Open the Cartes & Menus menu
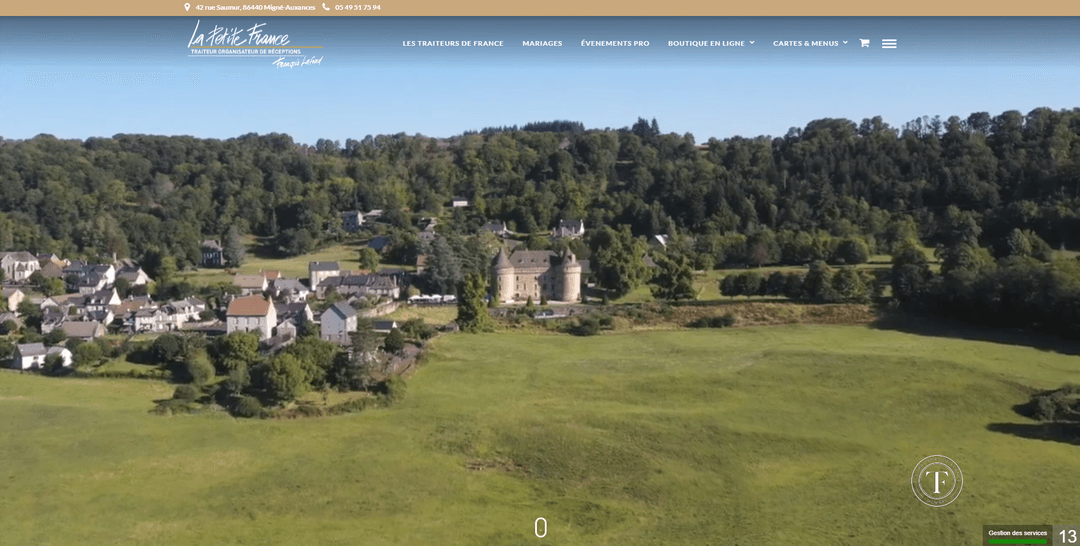Image resolution: width=1080 pixels, height=546 pixels. [805, 44]
